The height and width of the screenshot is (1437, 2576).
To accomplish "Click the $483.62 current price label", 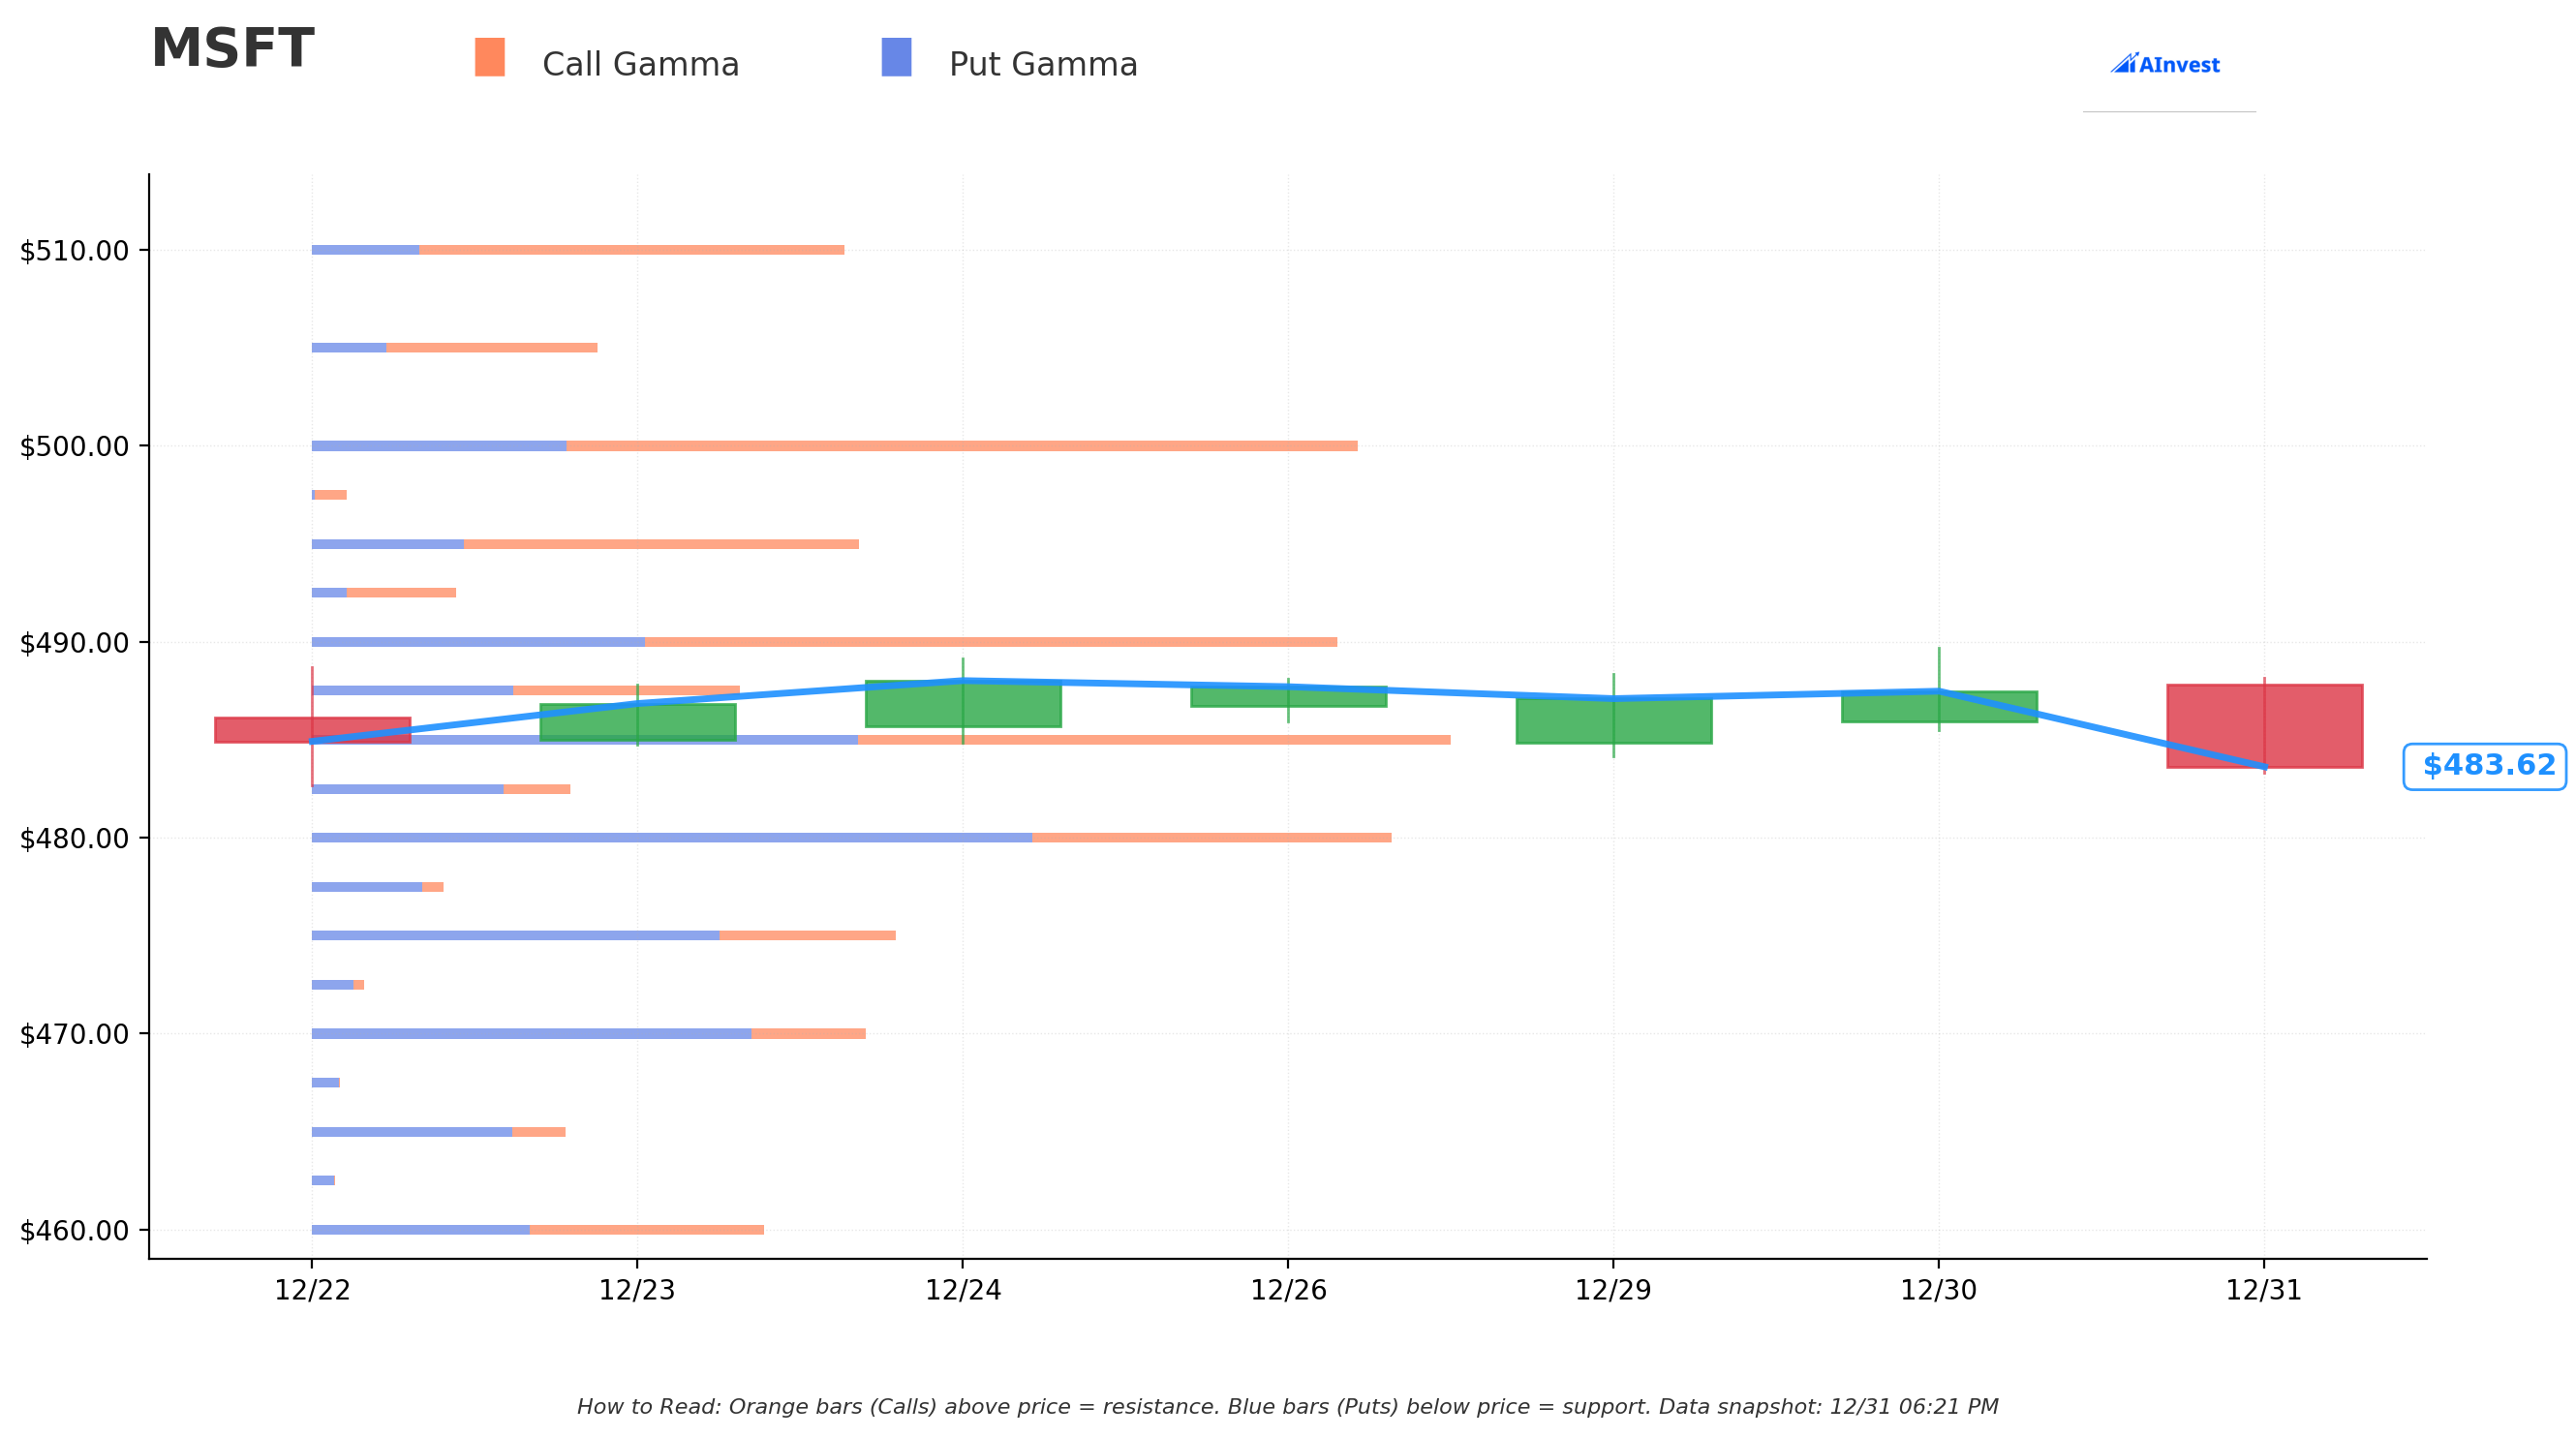I will 2484,766.
